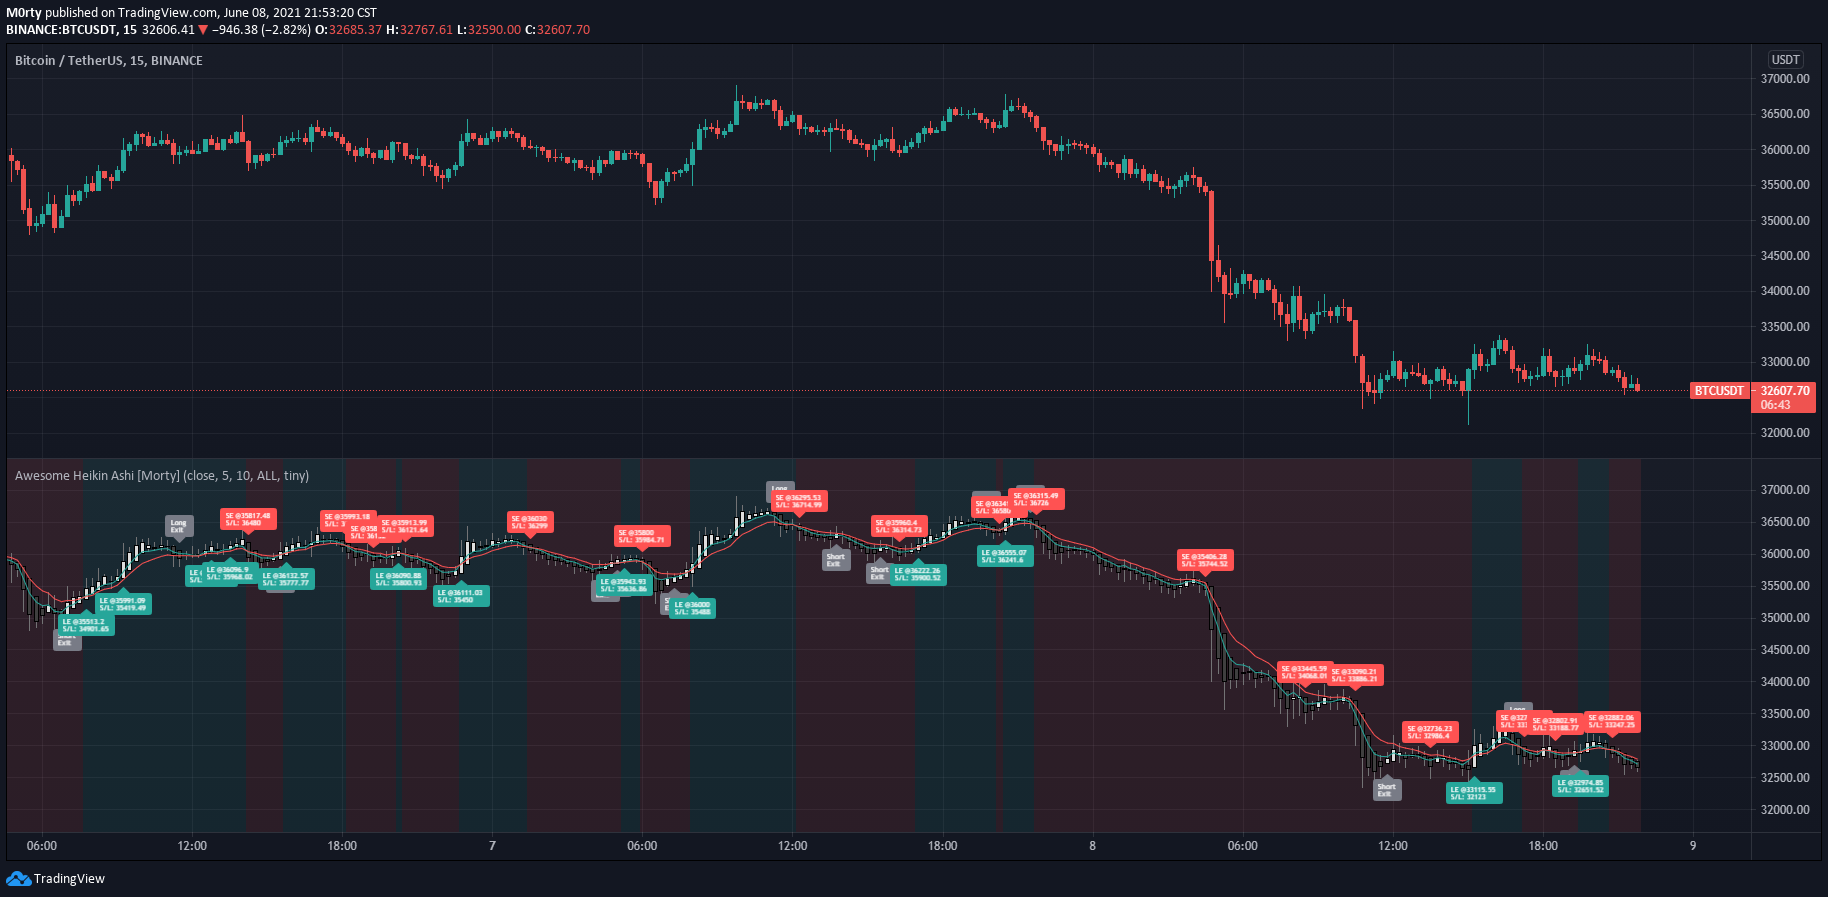Click the USDT currency label on price axis
The image size is (1828, 897).
1786,60
